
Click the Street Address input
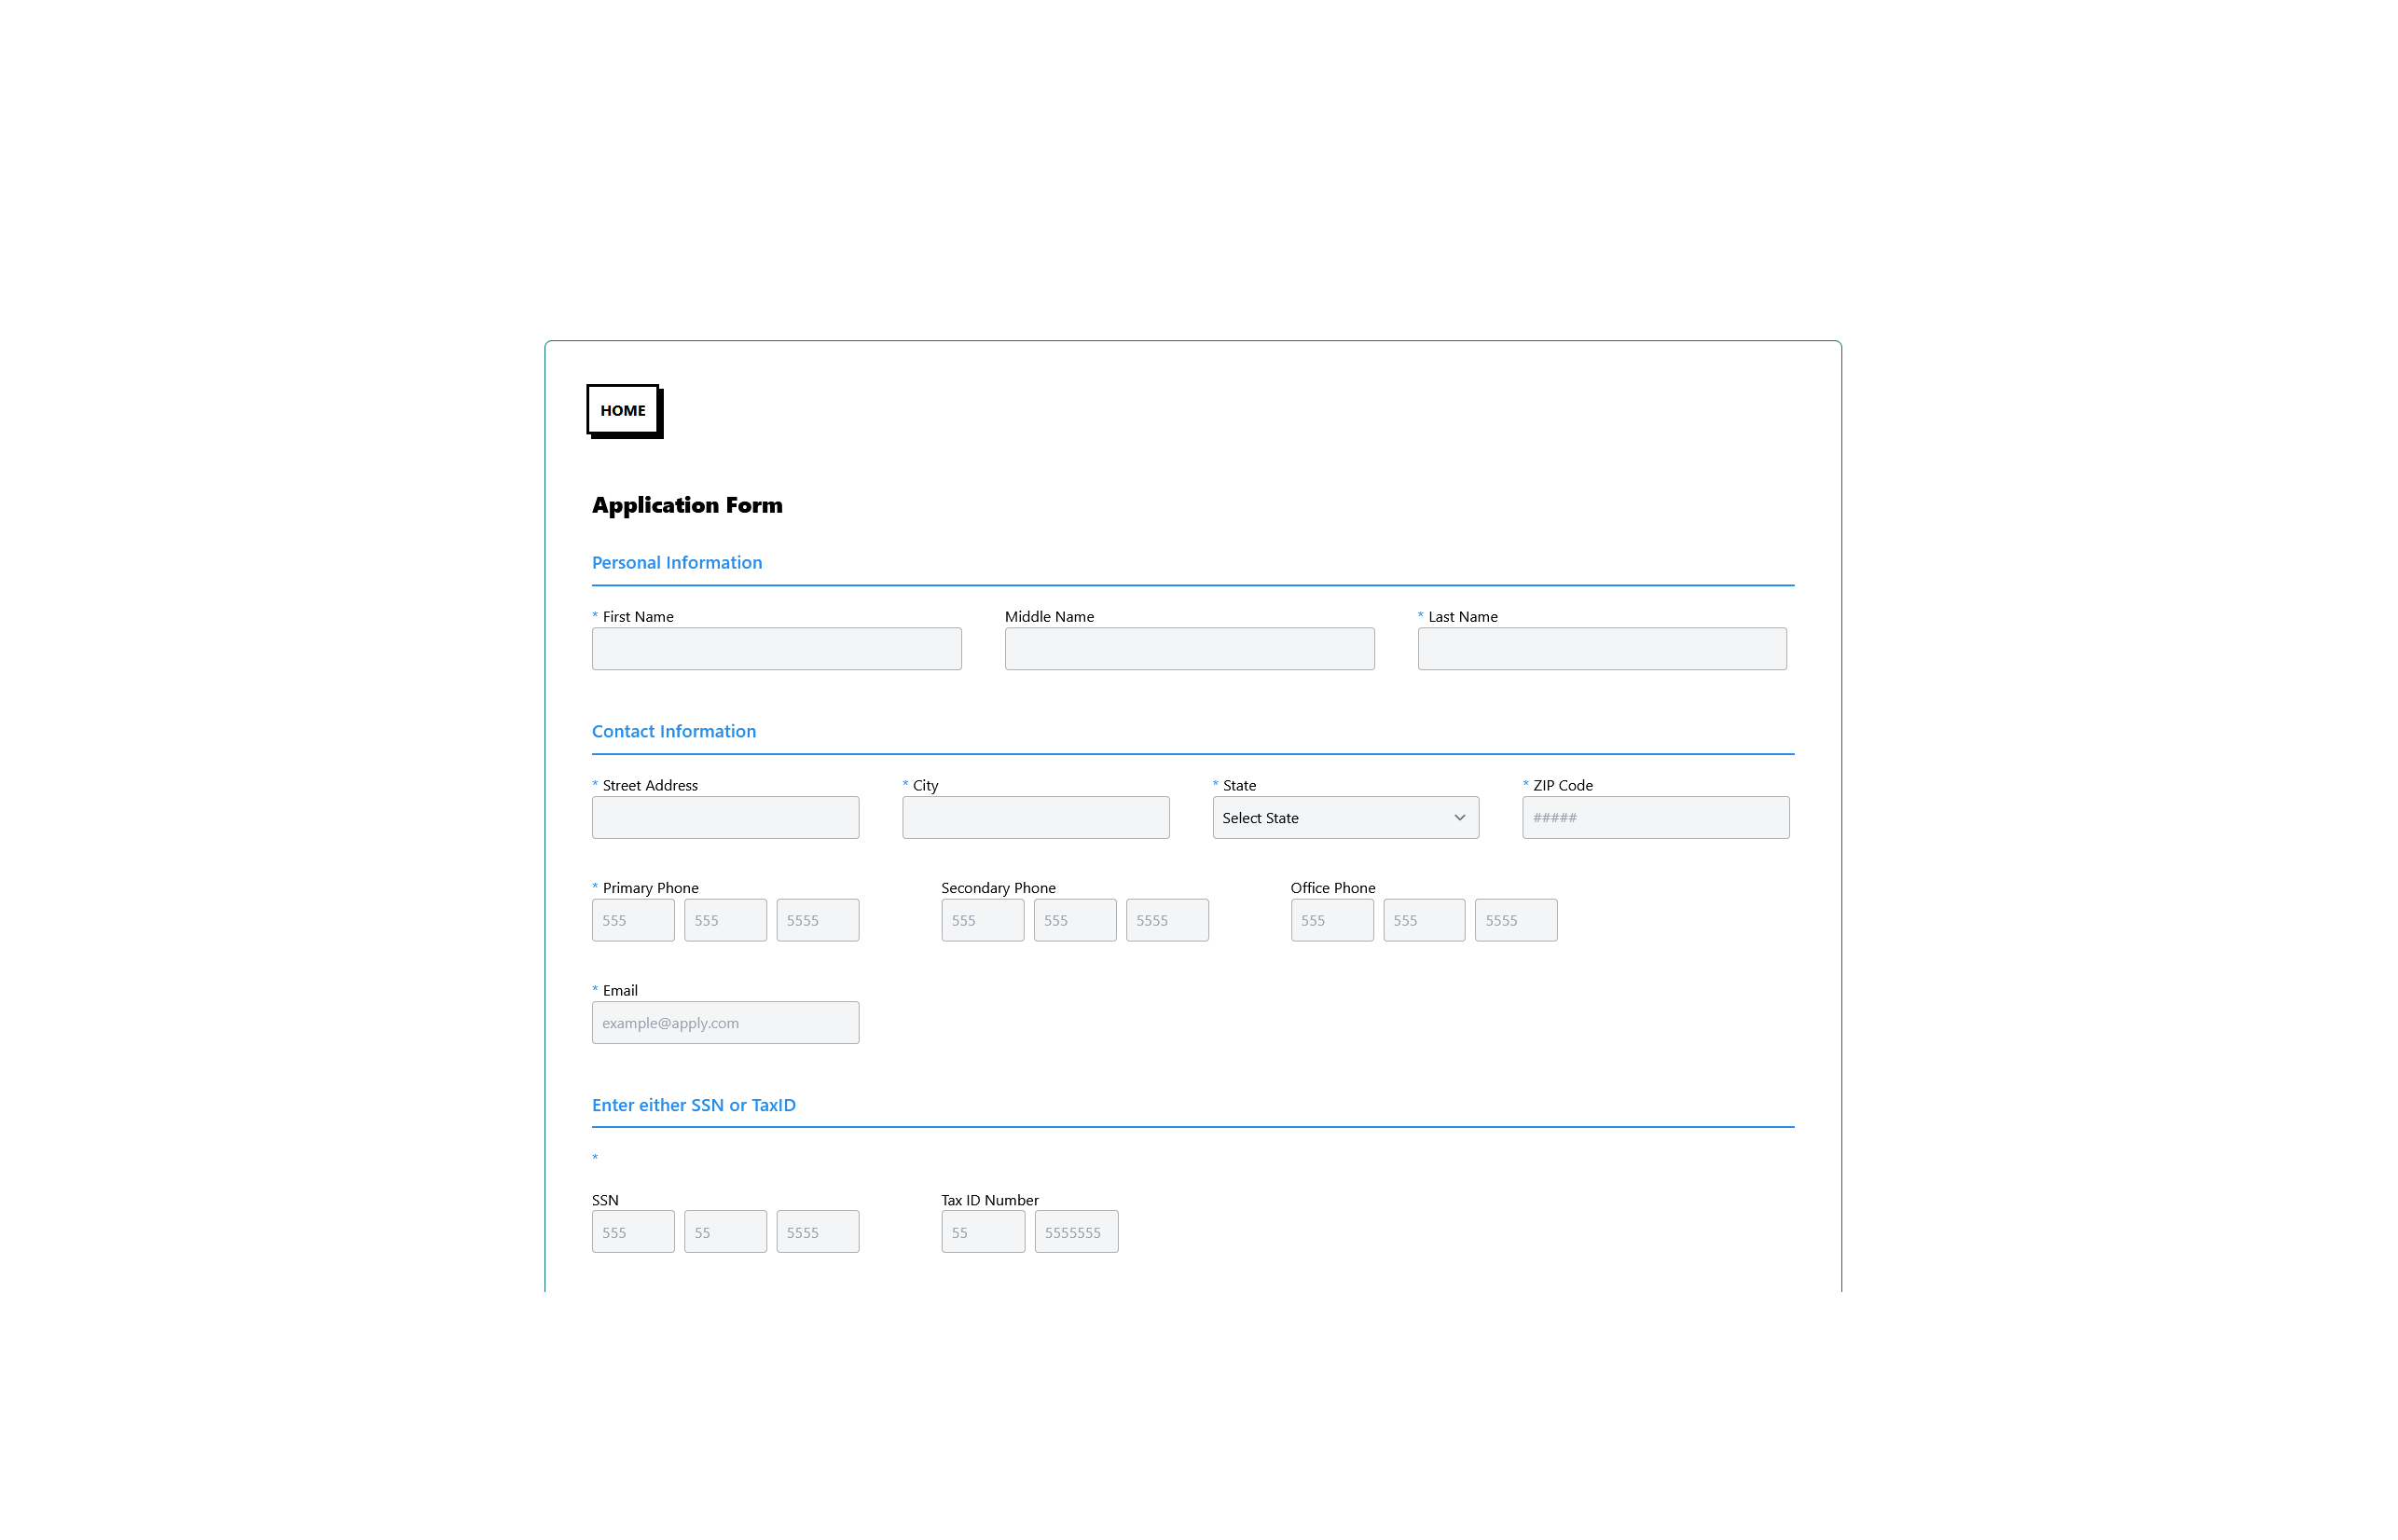coord(725,818)
